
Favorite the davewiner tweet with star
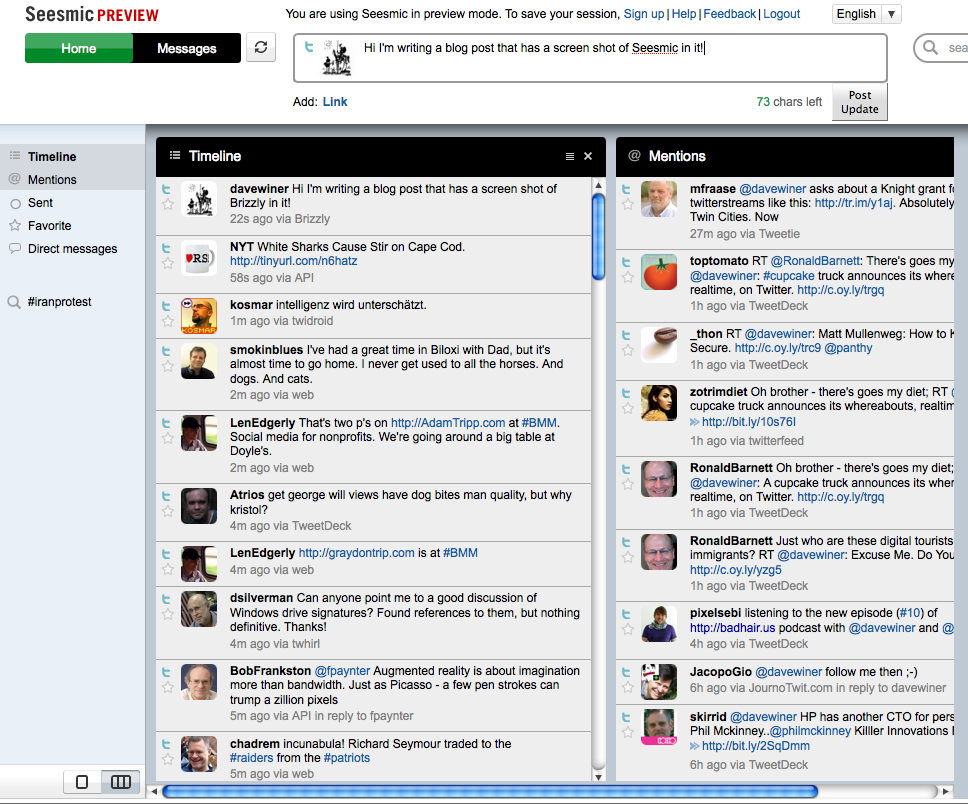click(167, 205)
